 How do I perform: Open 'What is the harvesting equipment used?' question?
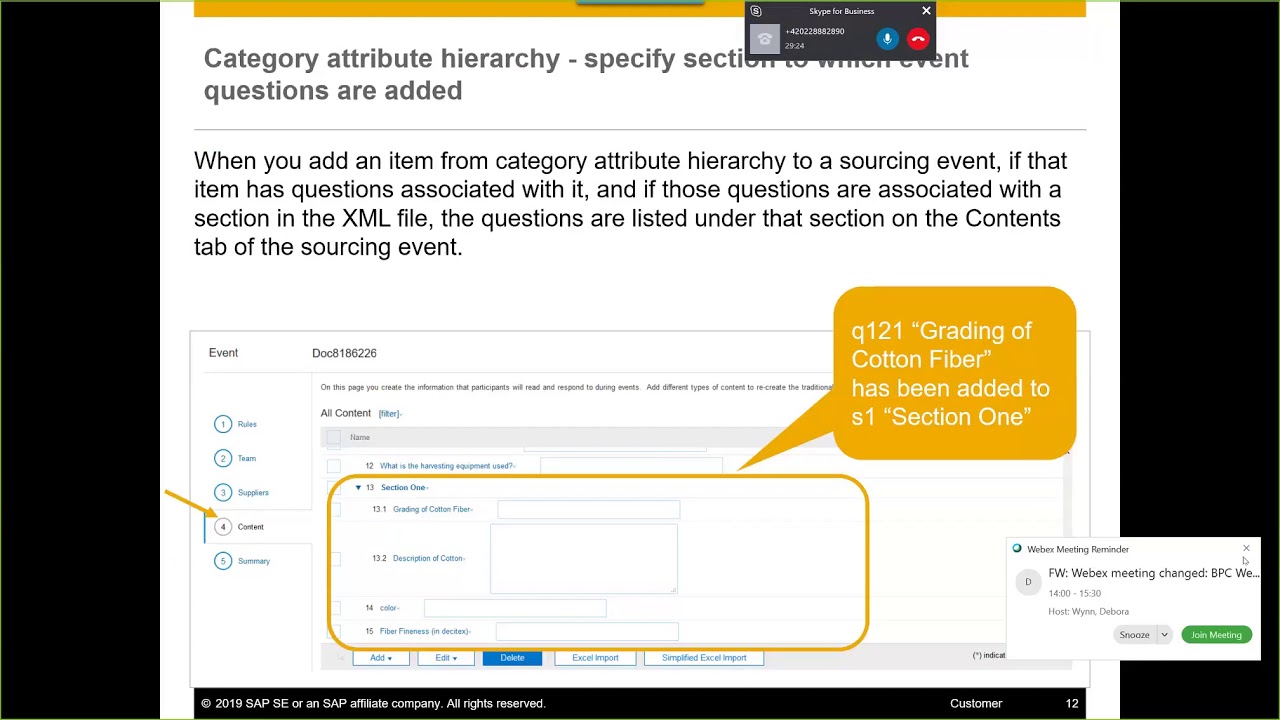coord(446,466)
